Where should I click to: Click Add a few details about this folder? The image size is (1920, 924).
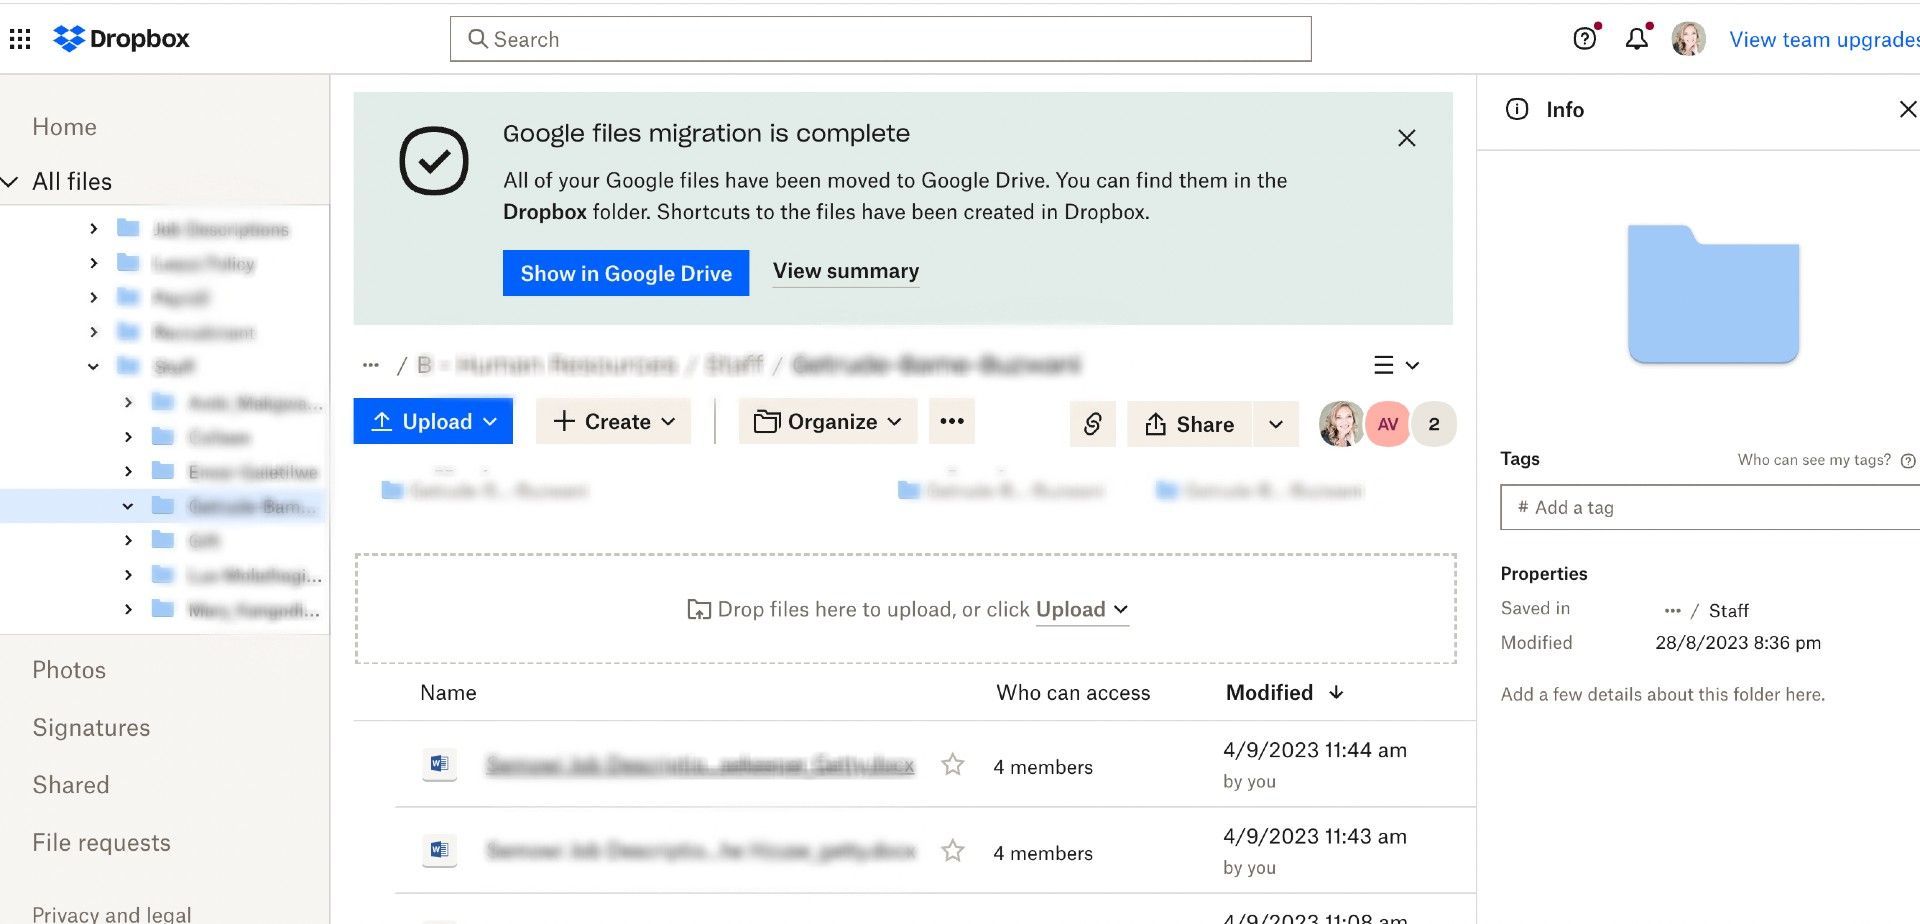click(x=1662, y=694)
